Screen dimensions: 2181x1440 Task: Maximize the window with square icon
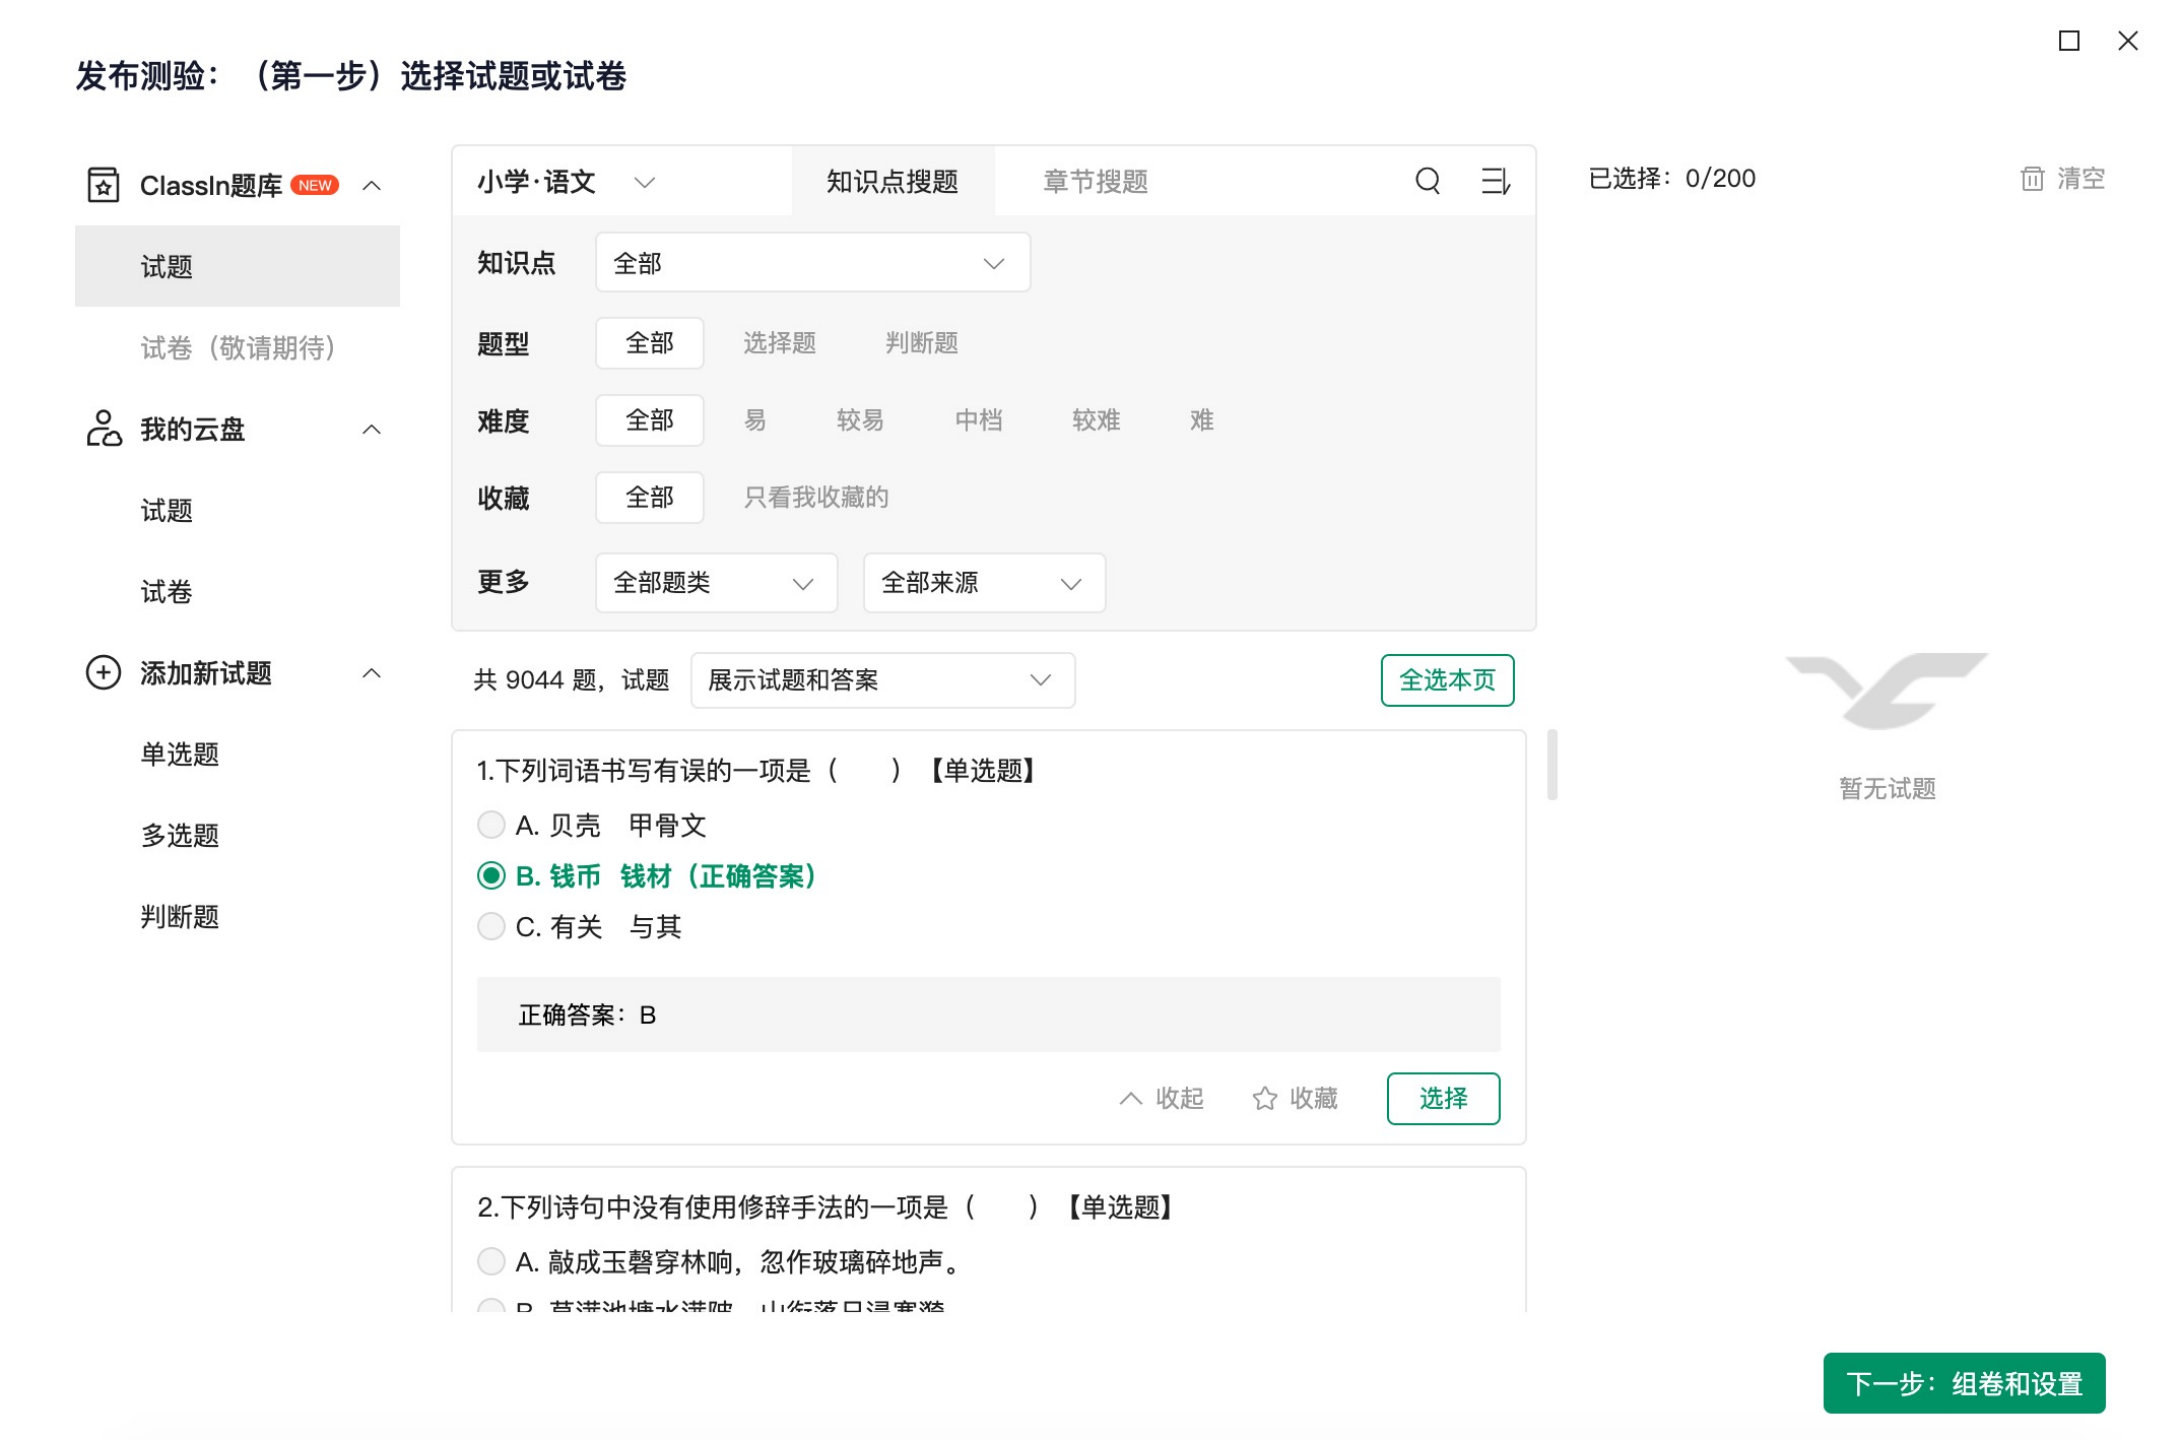click(x=2069, y=40)
